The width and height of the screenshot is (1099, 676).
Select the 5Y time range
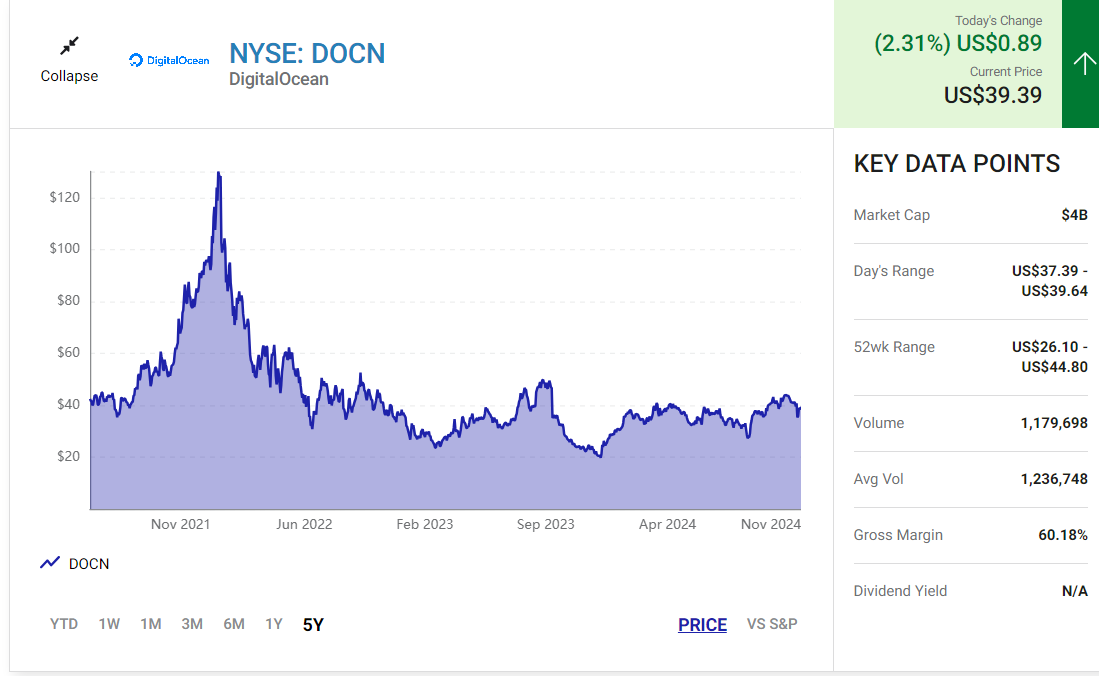click(313, 625)
